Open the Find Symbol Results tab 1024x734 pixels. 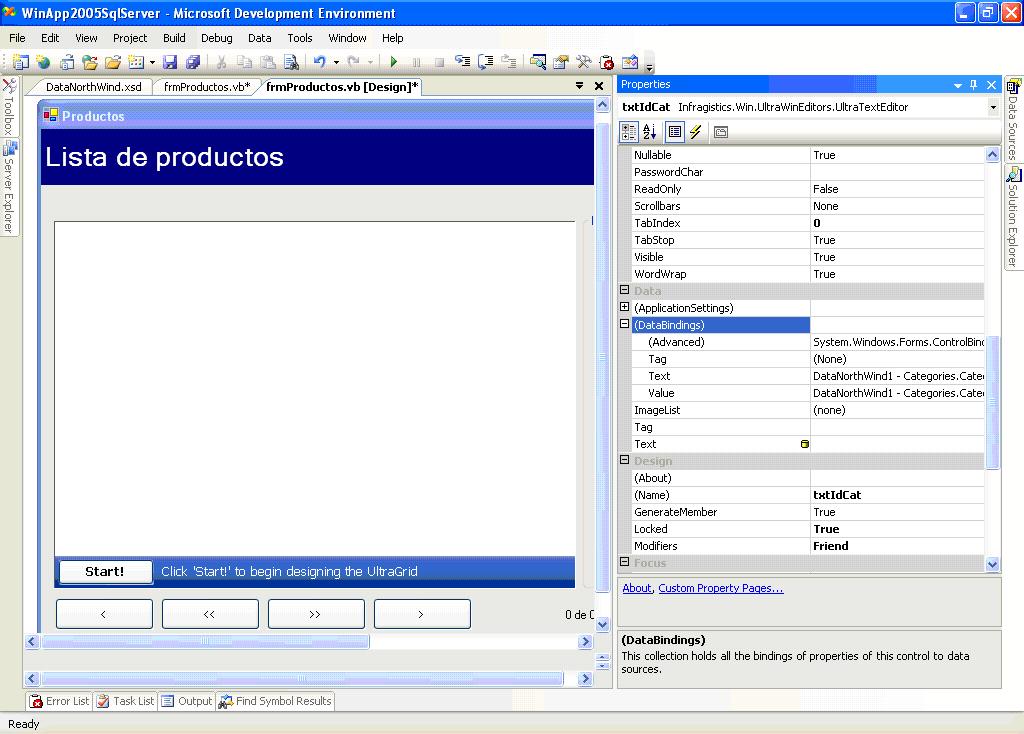(x=276, y=701)
